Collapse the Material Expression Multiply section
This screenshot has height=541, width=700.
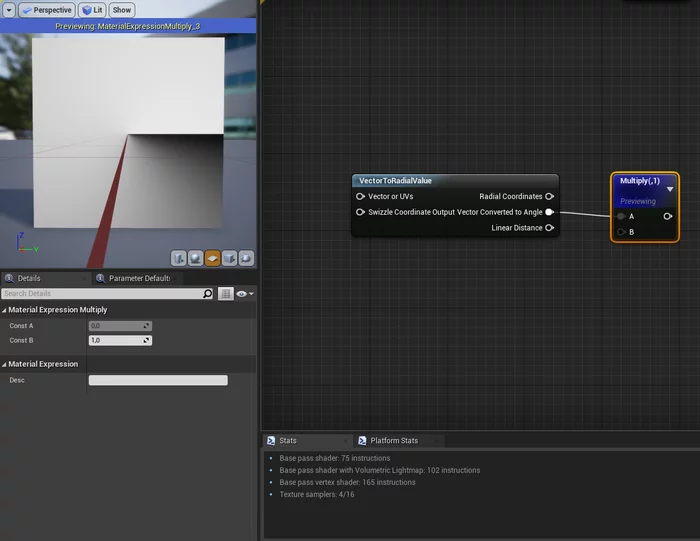4,310
